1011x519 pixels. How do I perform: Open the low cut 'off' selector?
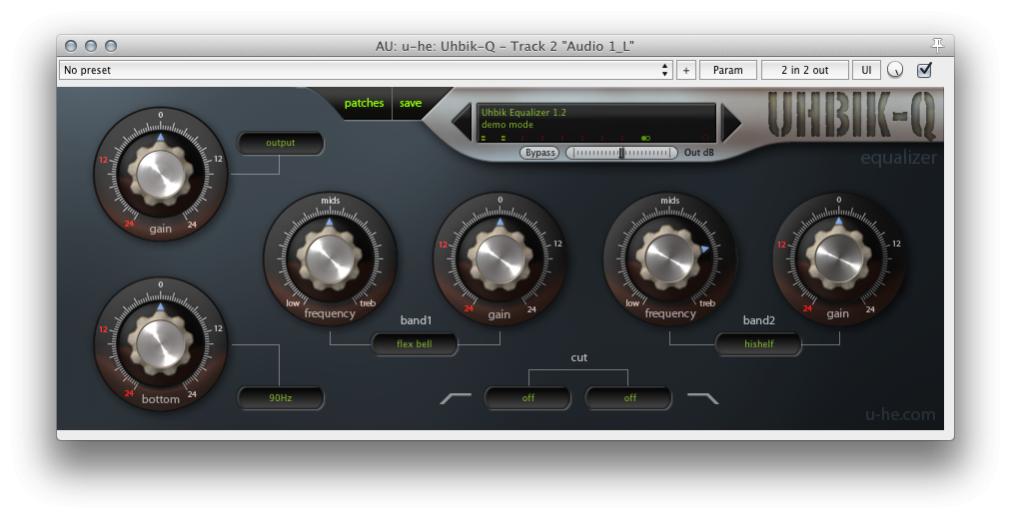[527, 398]
